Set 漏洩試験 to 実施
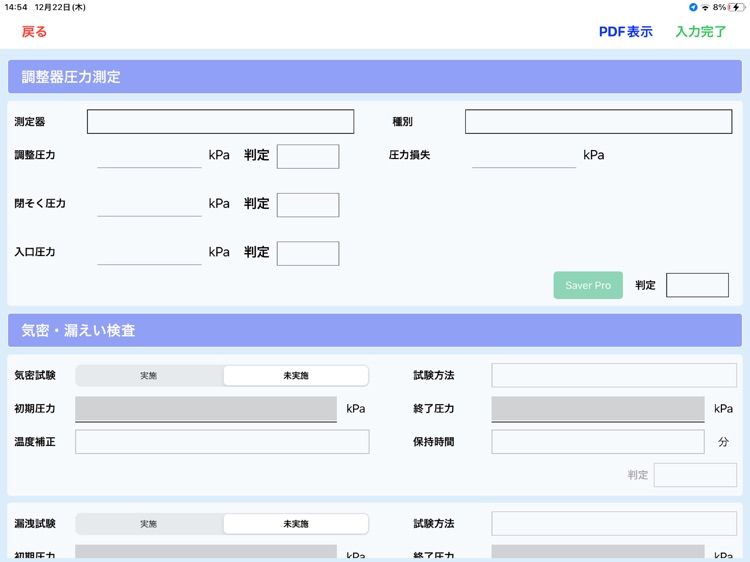The image size is (750, 562). pos(149,524)
